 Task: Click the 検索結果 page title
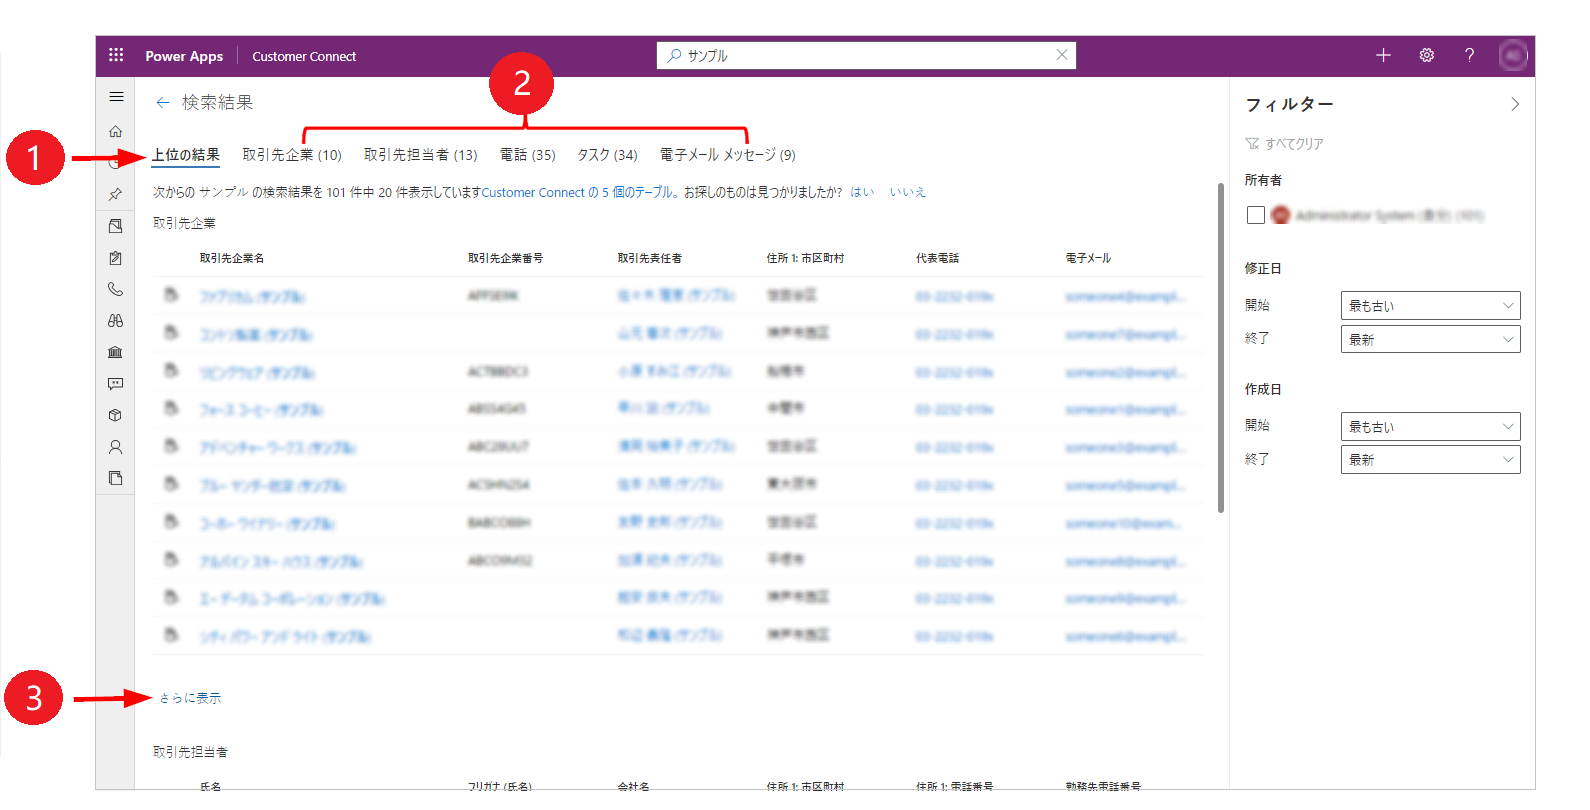[x=217, y=102]
